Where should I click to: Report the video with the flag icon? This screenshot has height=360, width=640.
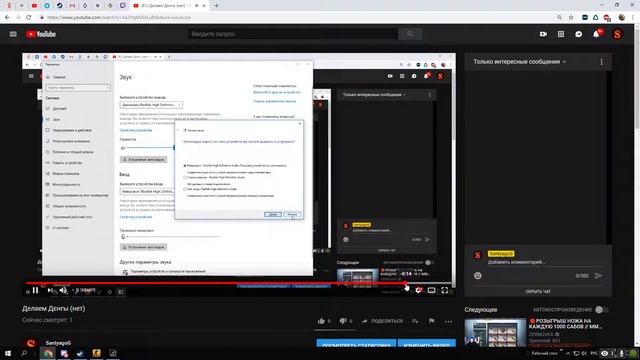click(x=431, y=321)
